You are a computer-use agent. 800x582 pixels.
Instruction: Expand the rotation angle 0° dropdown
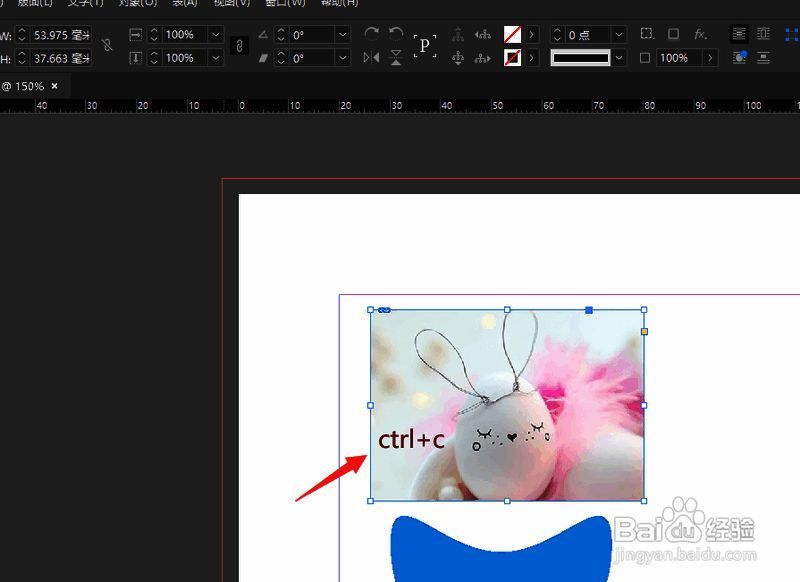point(340,35)
